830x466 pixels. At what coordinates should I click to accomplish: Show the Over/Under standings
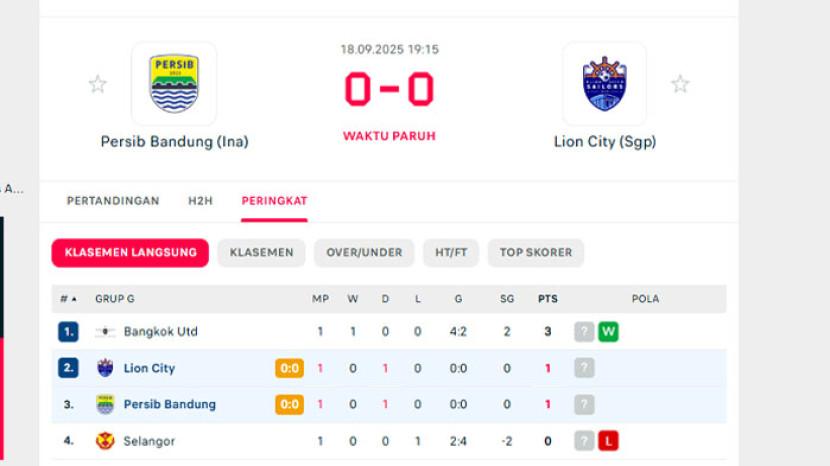pos(364,253)
